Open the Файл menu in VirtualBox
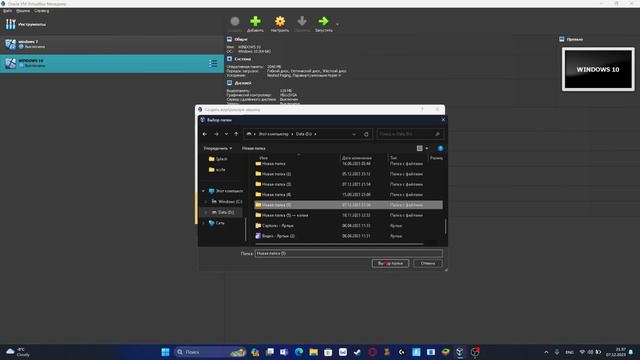 pyautogui.click(x=7, y=11)
